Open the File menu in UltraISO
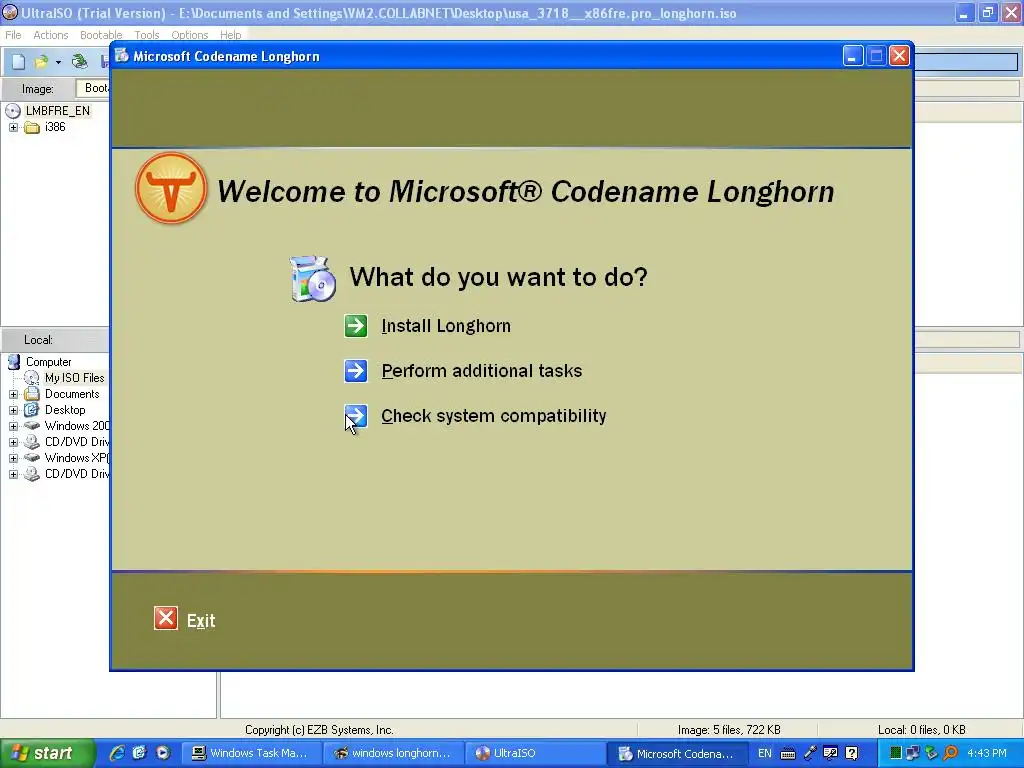This screenshot has width=1024, height=768. click(x=13, y=35)
